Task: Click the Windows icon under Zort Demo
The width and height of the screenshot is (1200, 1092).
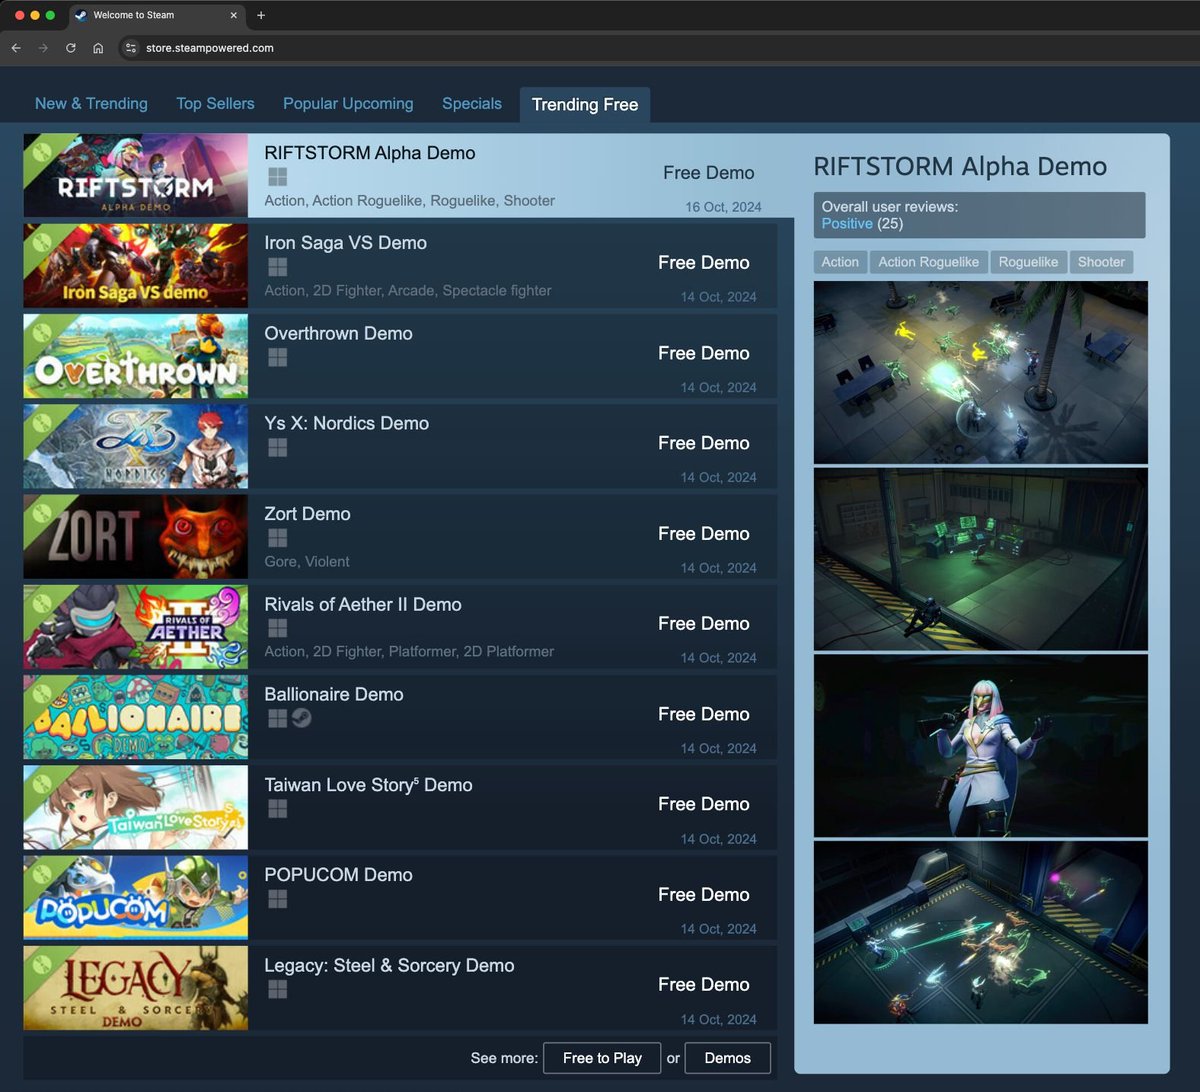Action: click(278, 538)
